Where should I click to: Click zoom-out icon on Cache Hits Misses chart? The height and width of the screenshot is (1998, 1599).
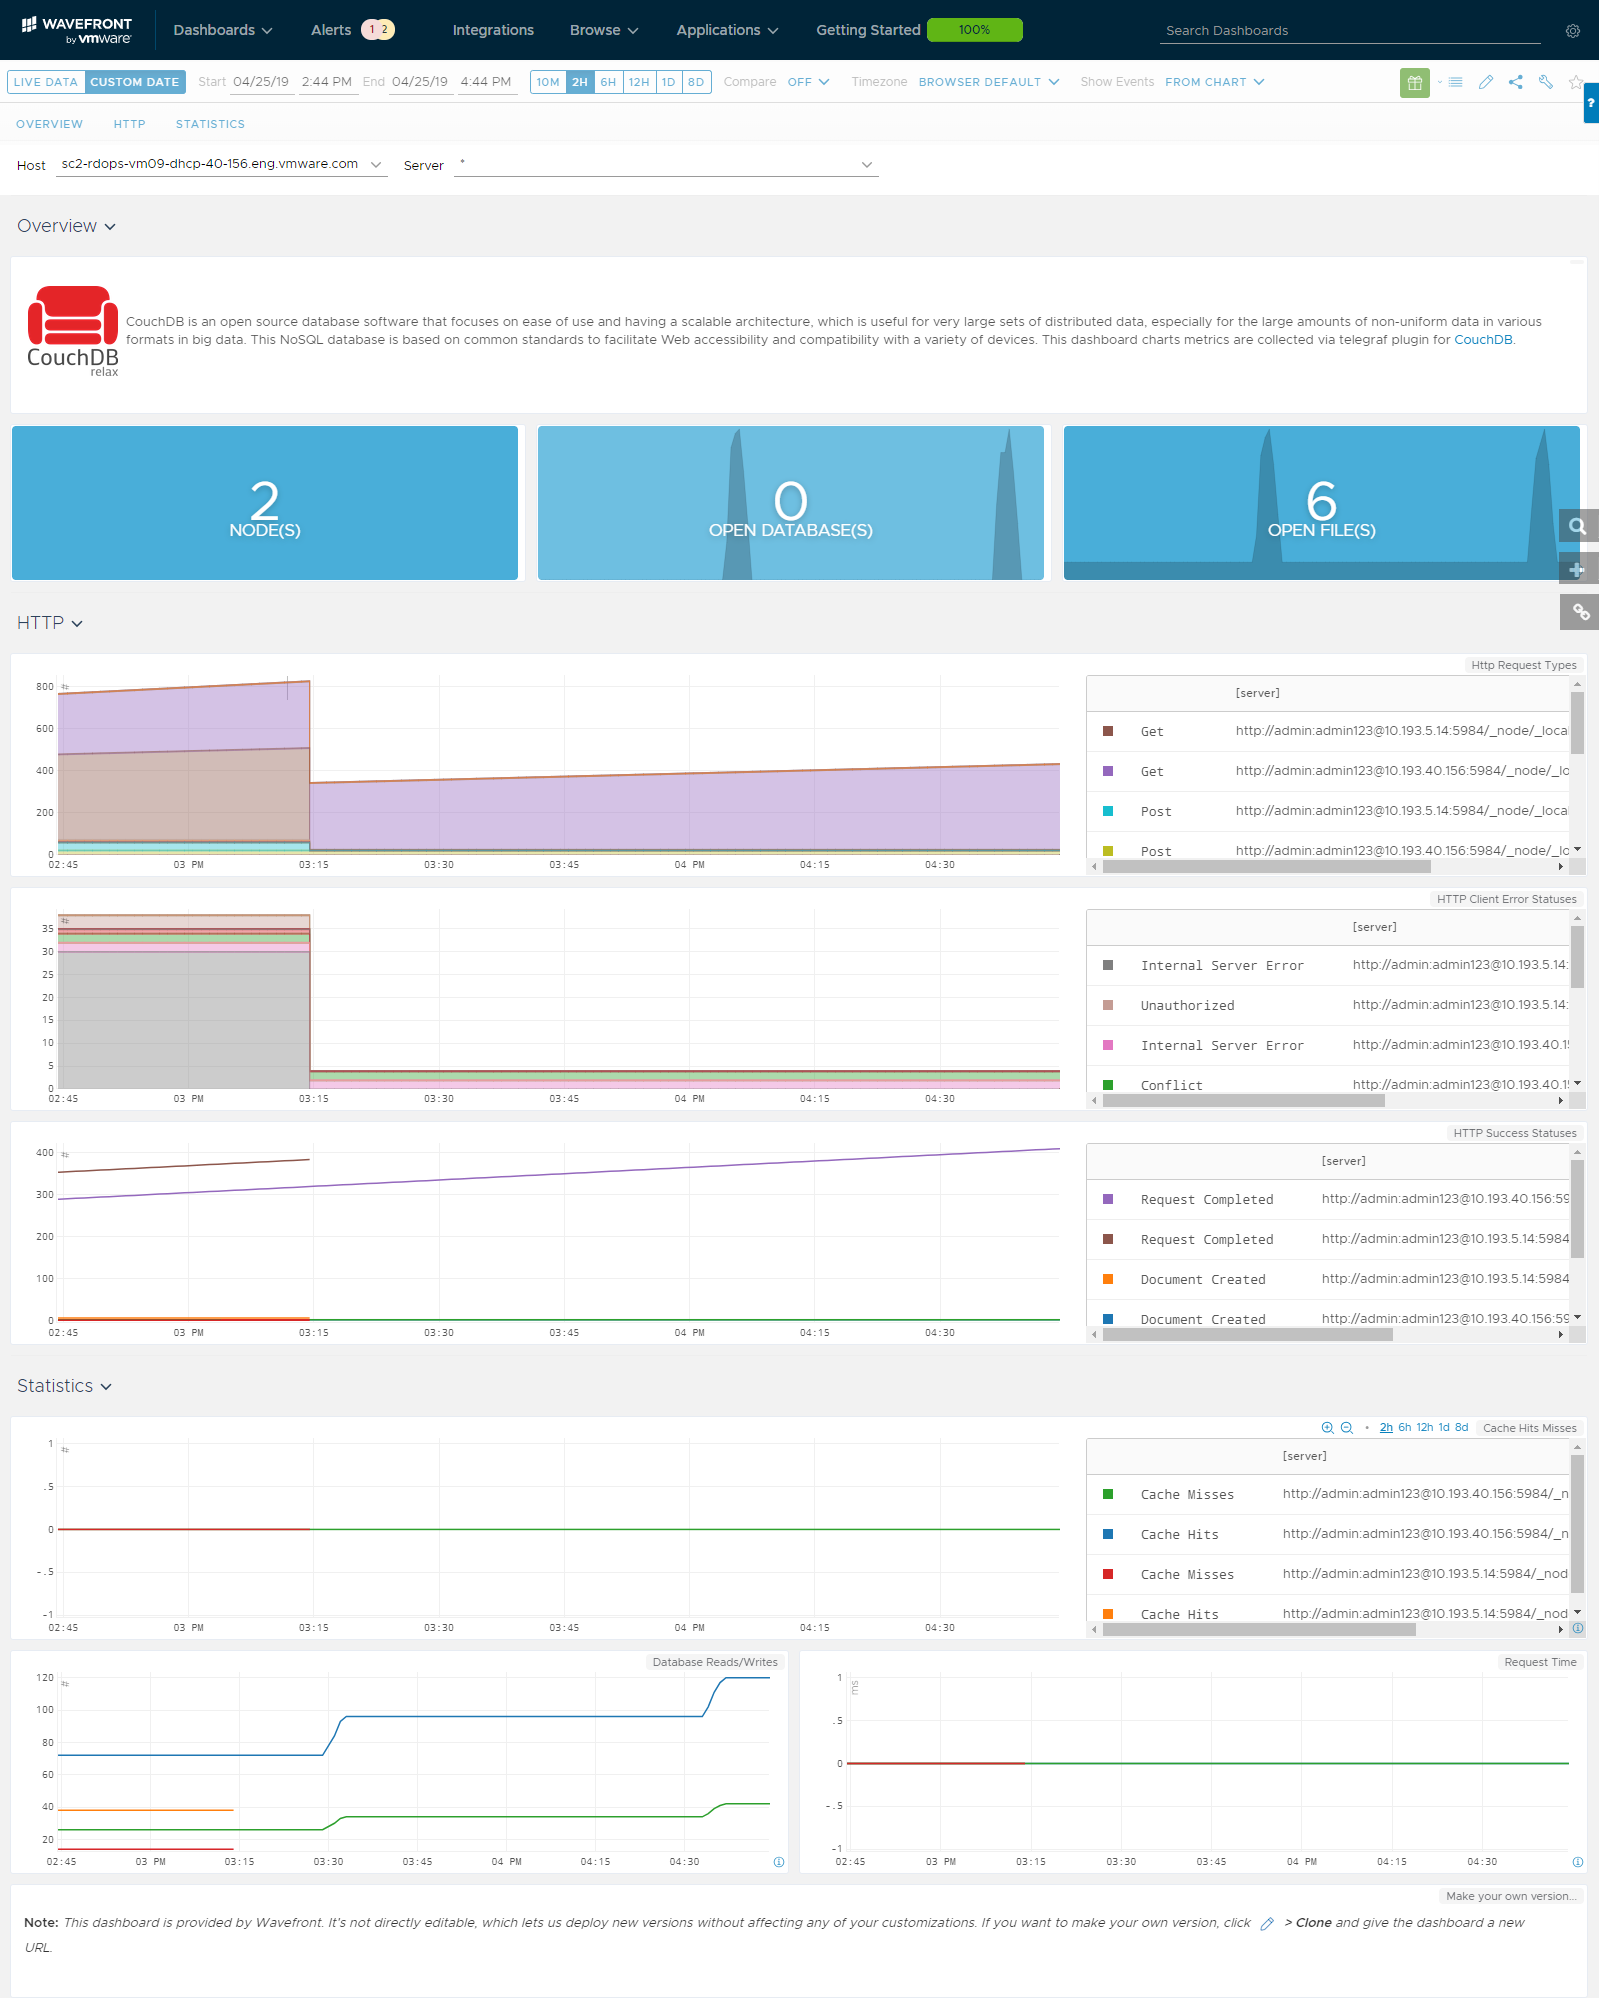point(1347,1428)
